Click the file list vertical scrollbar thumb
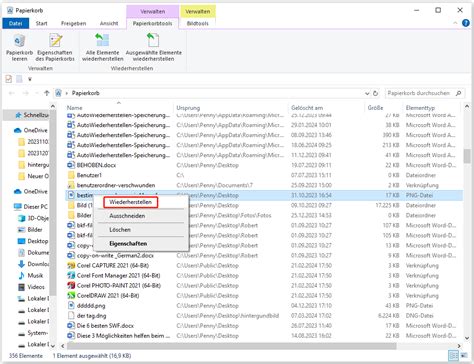 coord(467,156)
